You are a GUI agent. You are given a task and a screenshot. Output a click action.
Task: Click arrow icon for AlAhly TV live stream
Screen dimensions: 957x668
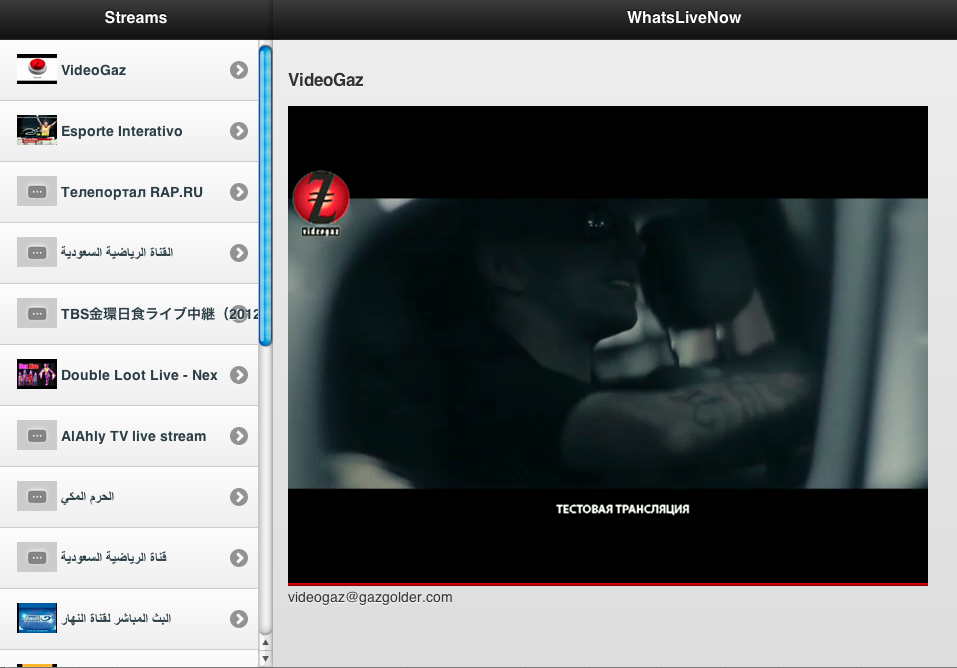point(239,436)
